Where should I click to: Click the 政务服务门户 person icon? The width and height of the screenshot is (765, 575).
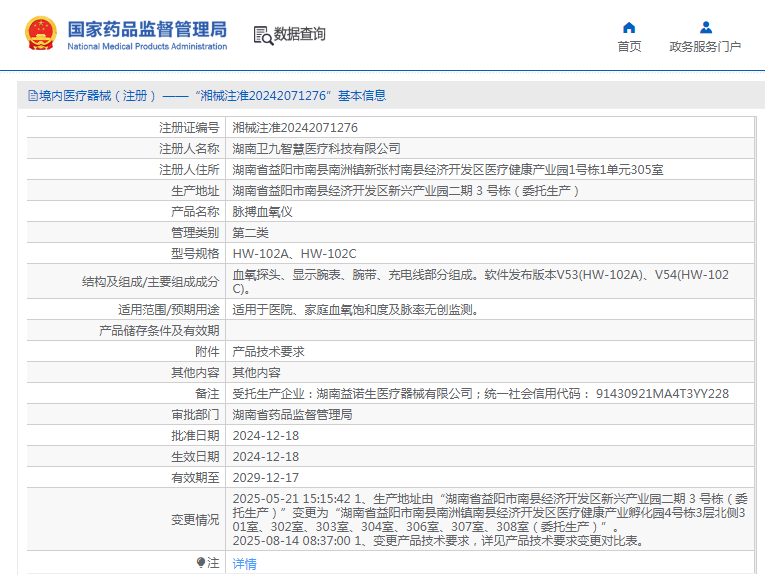point(705,27)
